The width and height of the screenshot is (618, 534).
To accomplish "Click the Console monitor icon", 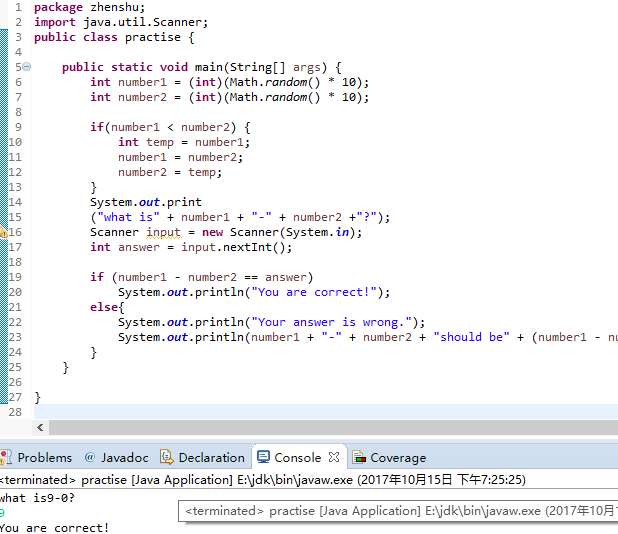I will (x=263, y=457).
